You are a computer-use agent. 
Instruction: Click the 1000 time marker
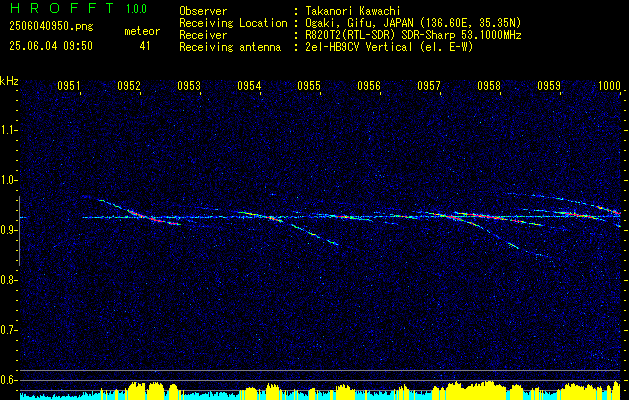(x=609, y=85)
